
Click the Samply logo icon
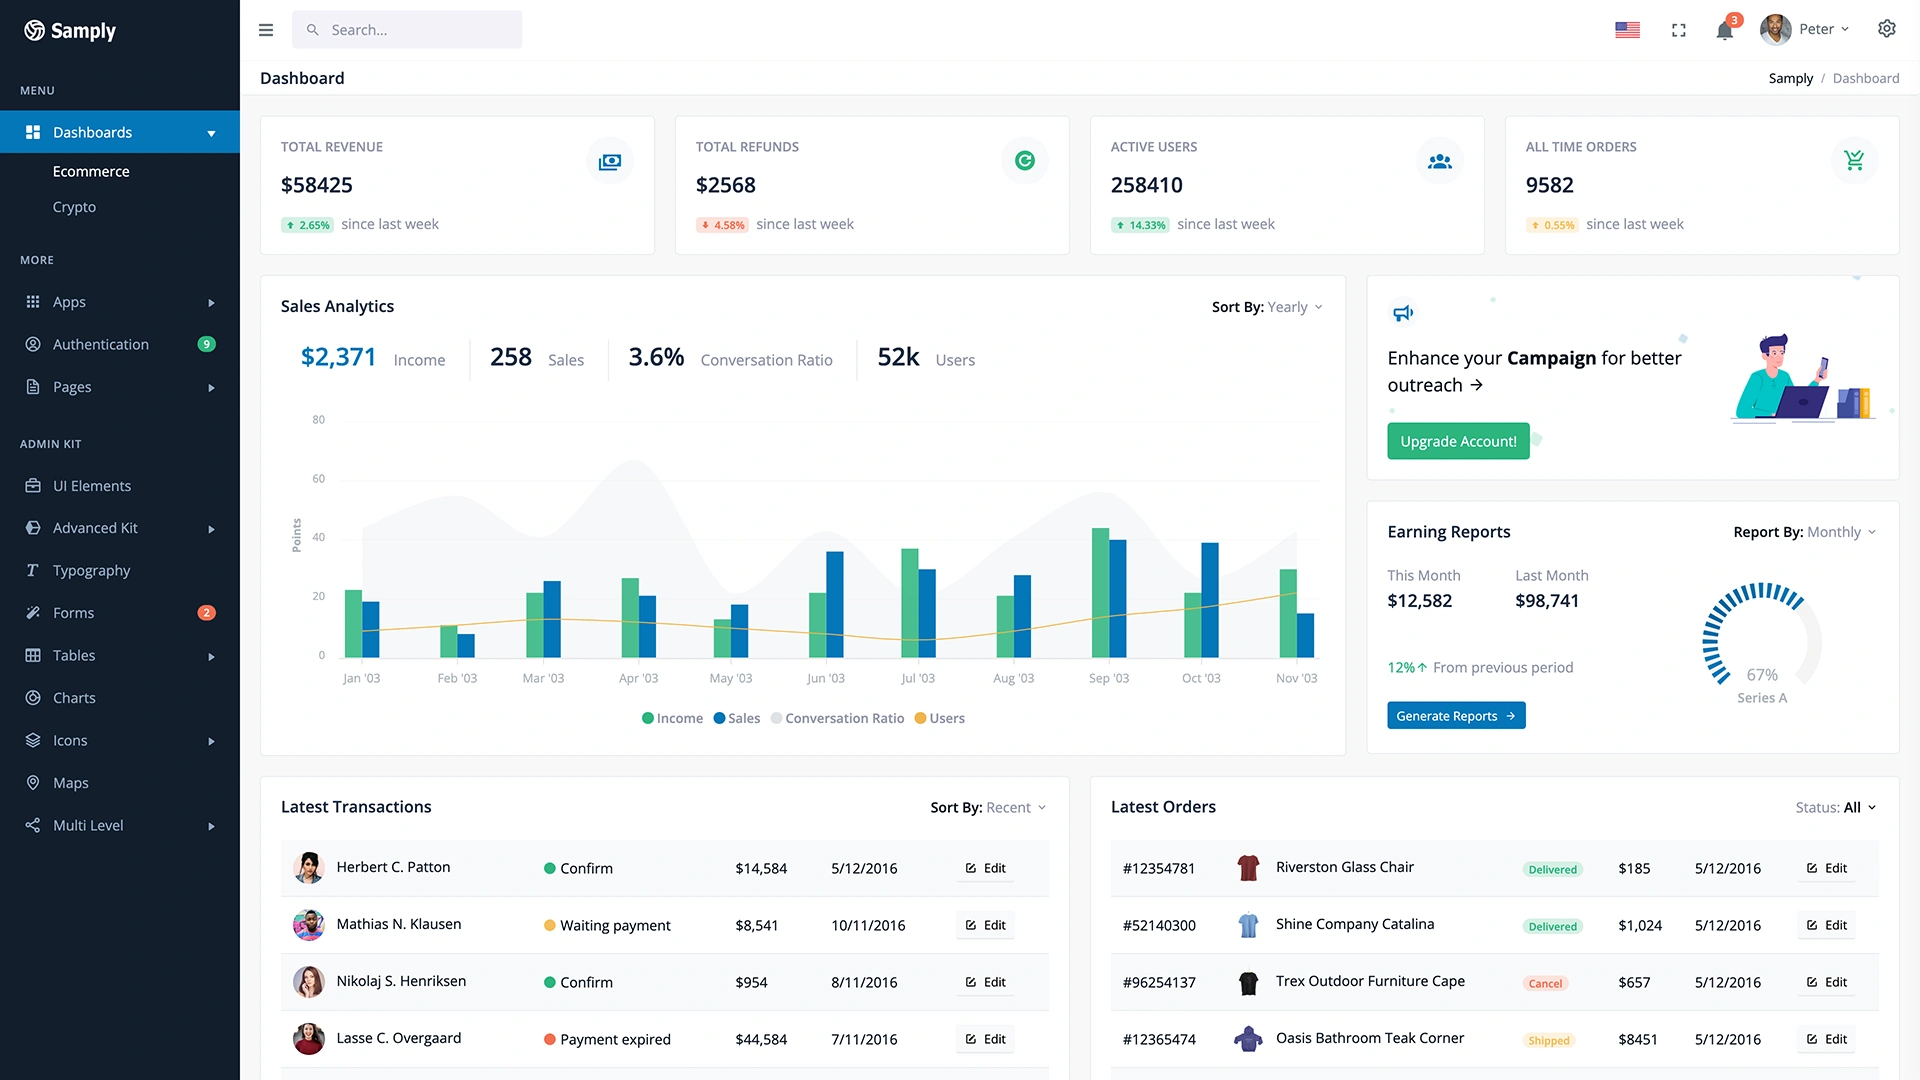point(33,30)
